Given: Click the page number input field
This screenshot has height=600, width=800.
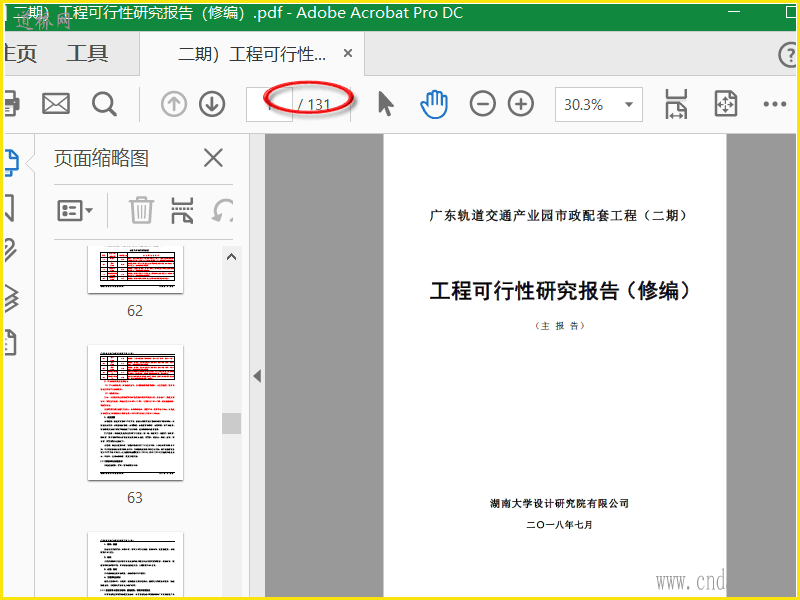Looking at the screenshot, I should (269, 104).
